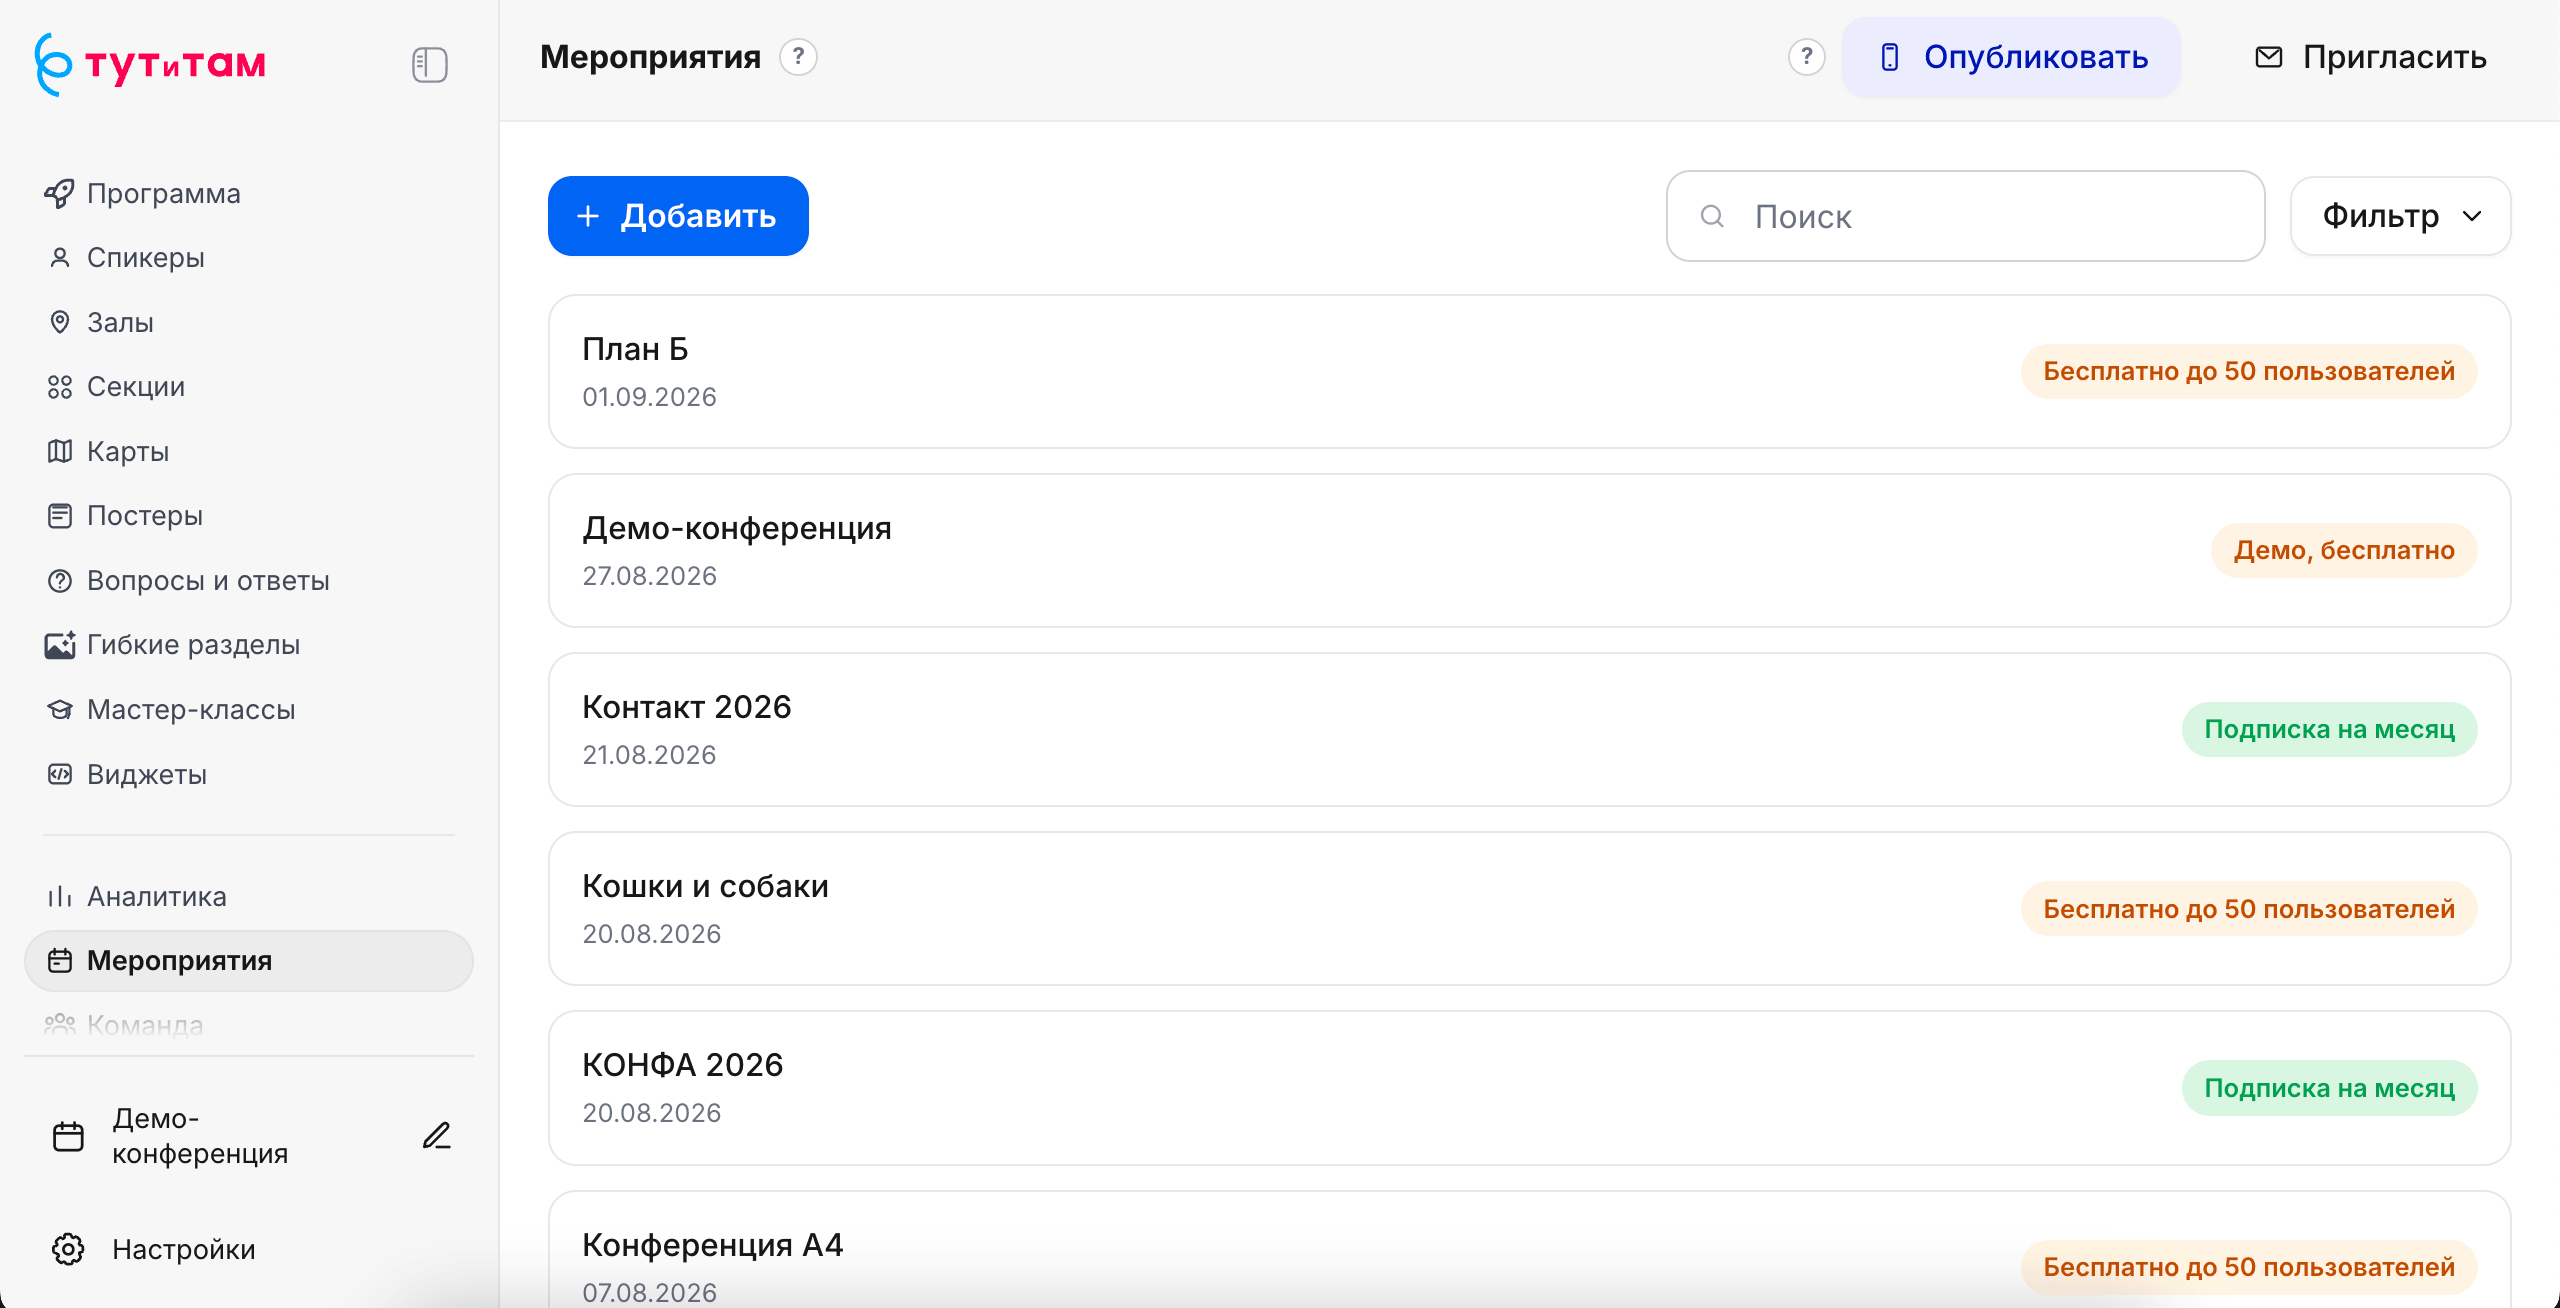The image size is (2560, 1308).
Task: Click Бесплатно badge on Кошки и собаки
Action: click(2249, 908)
